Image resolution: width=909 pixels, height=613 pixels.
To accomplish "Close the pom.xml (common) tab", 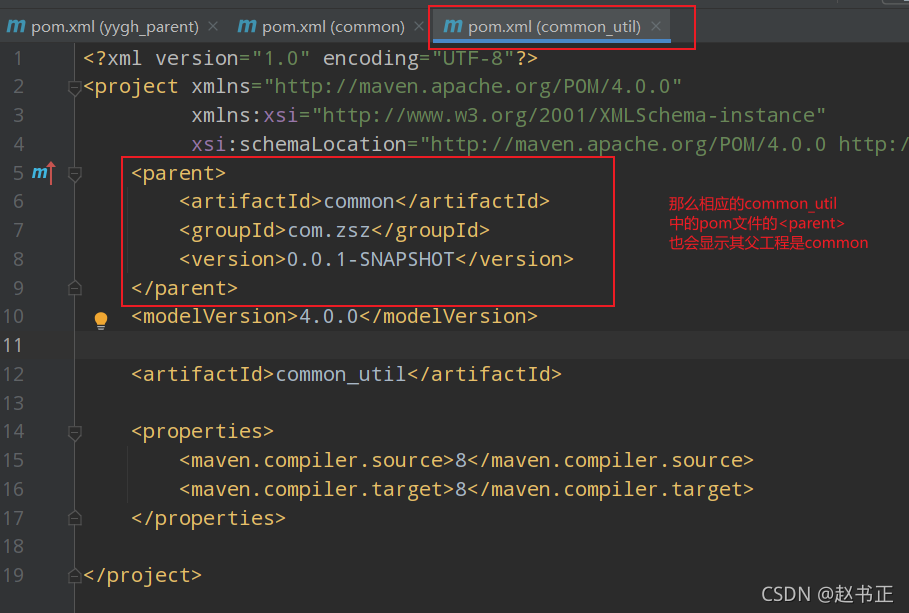I will coord(419,26).
